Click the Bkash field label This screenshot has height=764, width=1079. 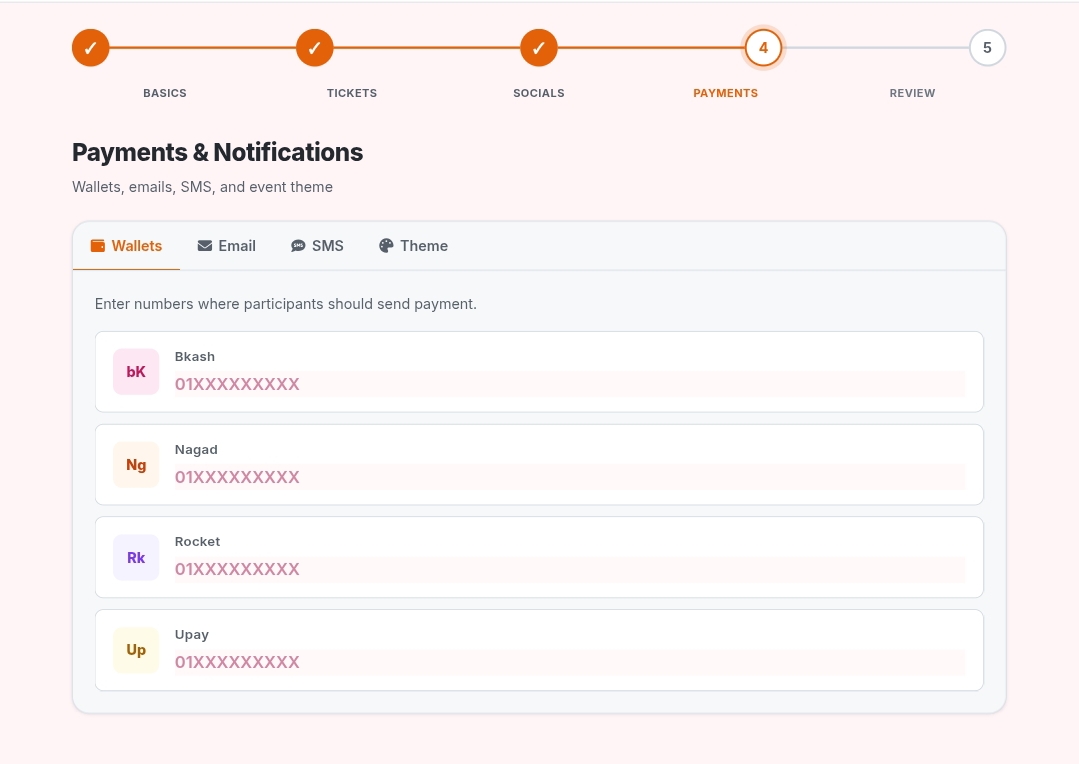click(195, 357)
